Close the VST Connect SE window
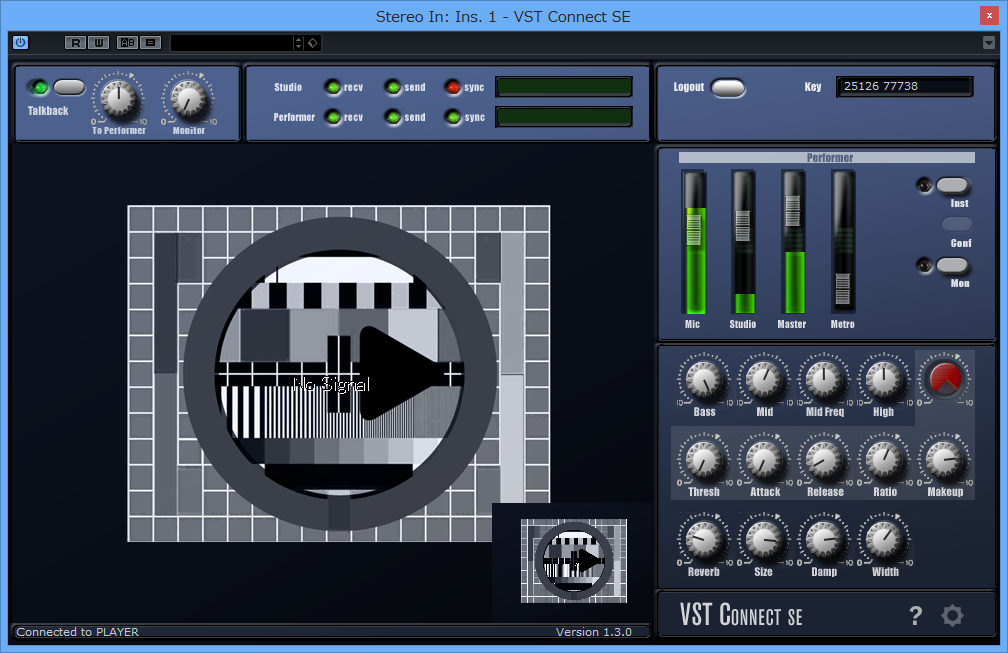This screenshot has height=653, width=1008. coord(989,16)
